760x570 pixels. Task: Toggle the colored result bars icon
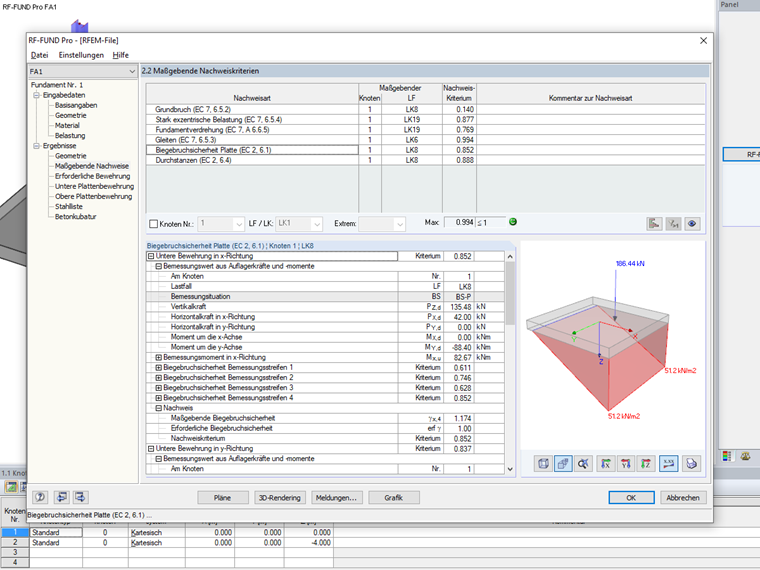click(x=654, y=223)
